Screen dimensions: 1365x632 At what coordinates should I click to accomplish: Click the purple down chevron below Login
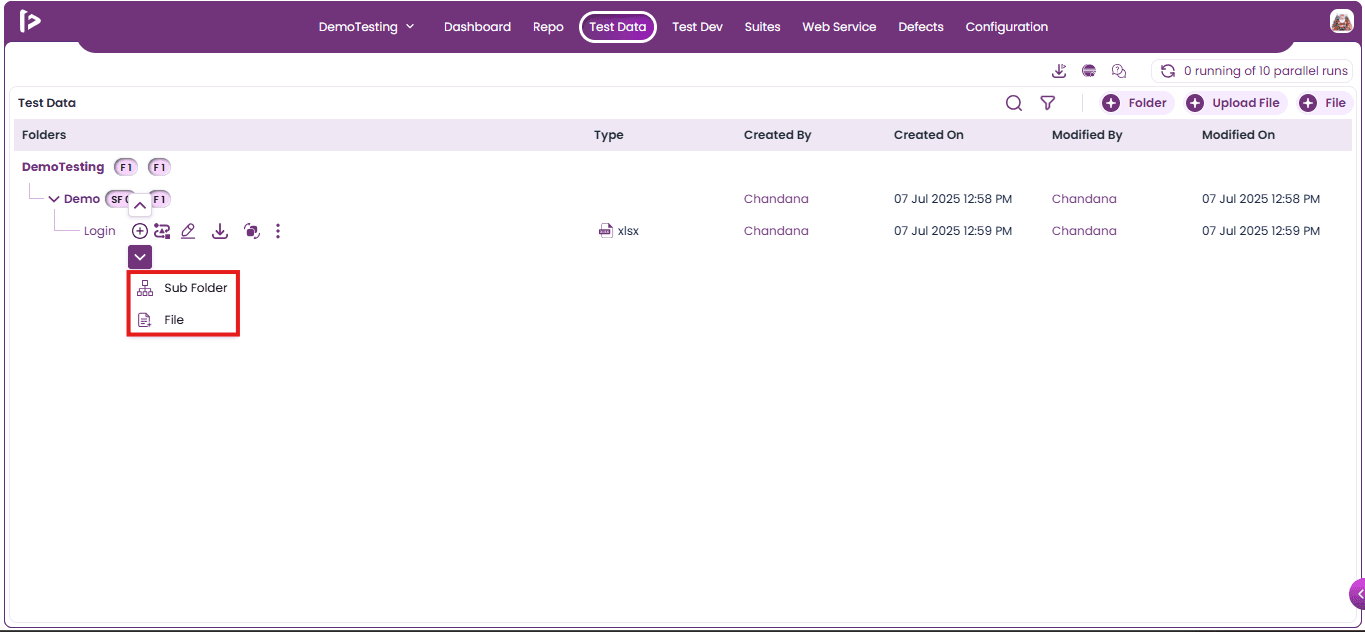[140, 257]
